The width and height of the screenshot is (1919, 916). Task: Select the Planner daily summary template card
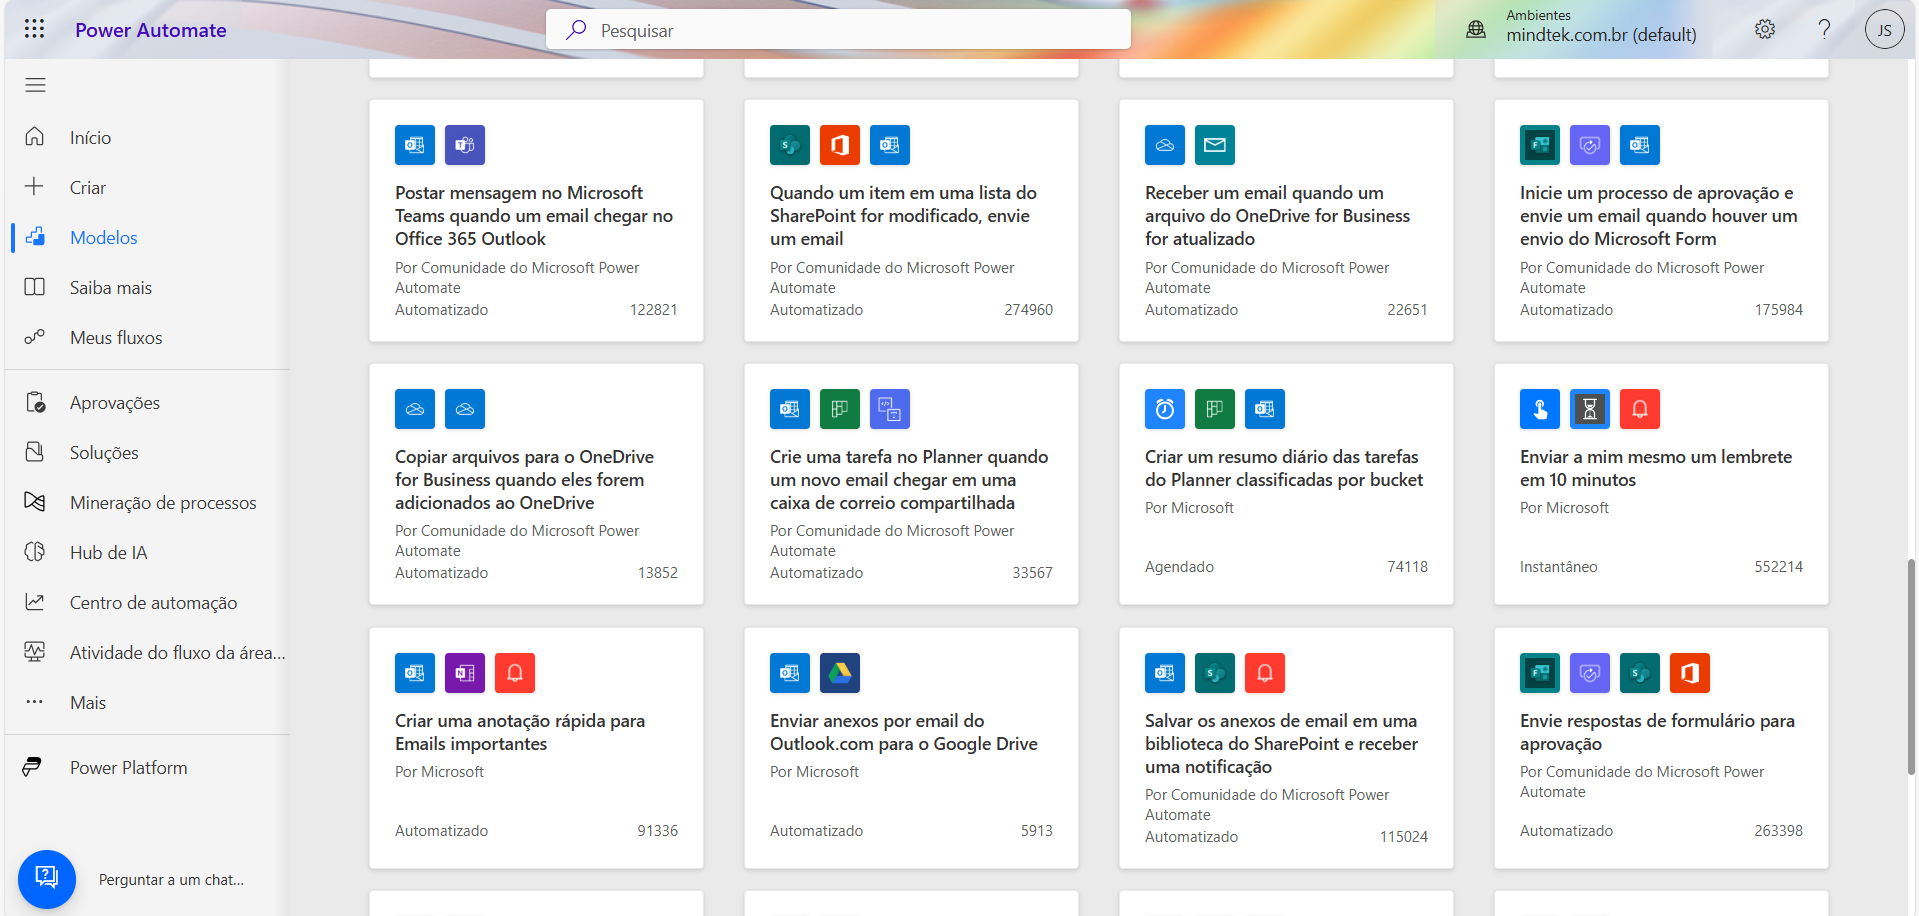[x=1286, y=484]
